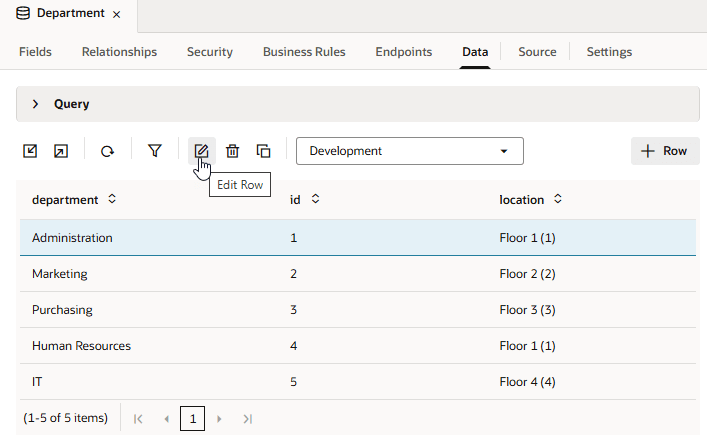The image size is (707, 441).
Task: Click the Duplicate Row copy icon
Action: pos(263,151)
